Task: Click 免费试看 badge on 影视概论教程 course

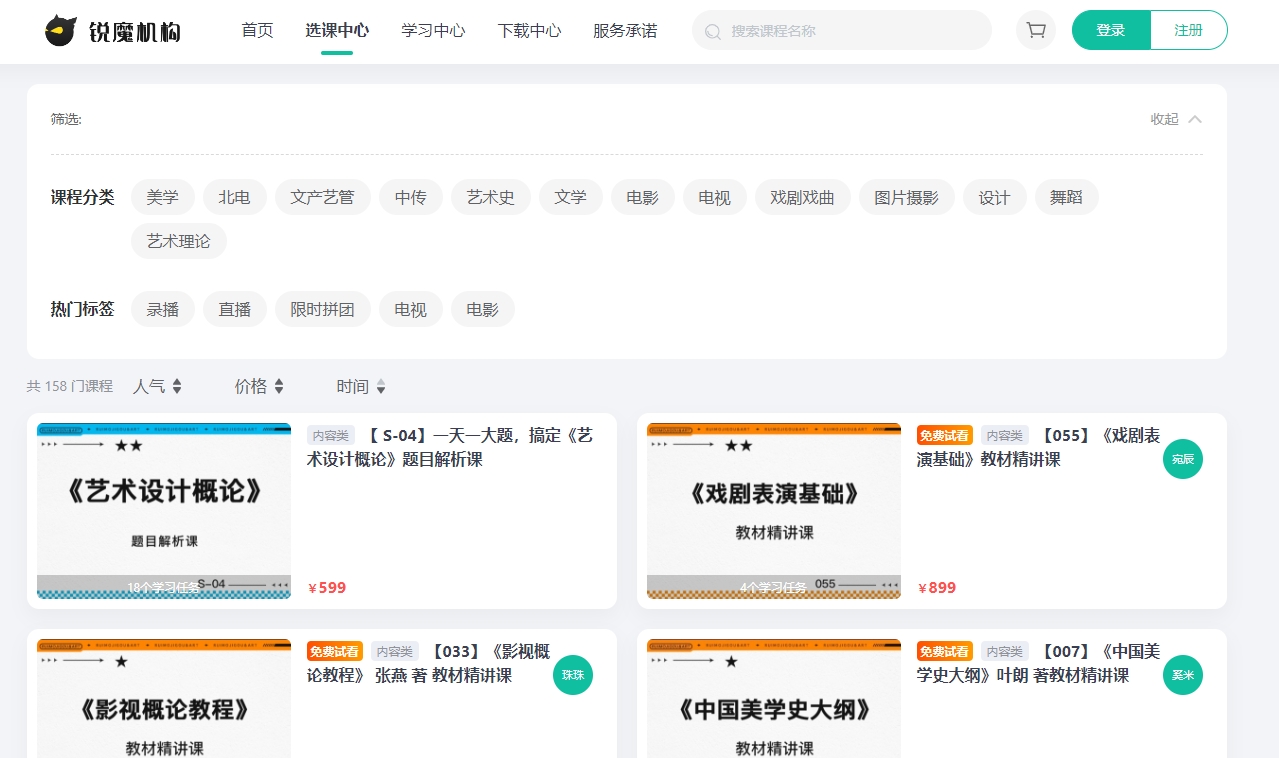Action: pyautogui.click(x=335, y=651)
